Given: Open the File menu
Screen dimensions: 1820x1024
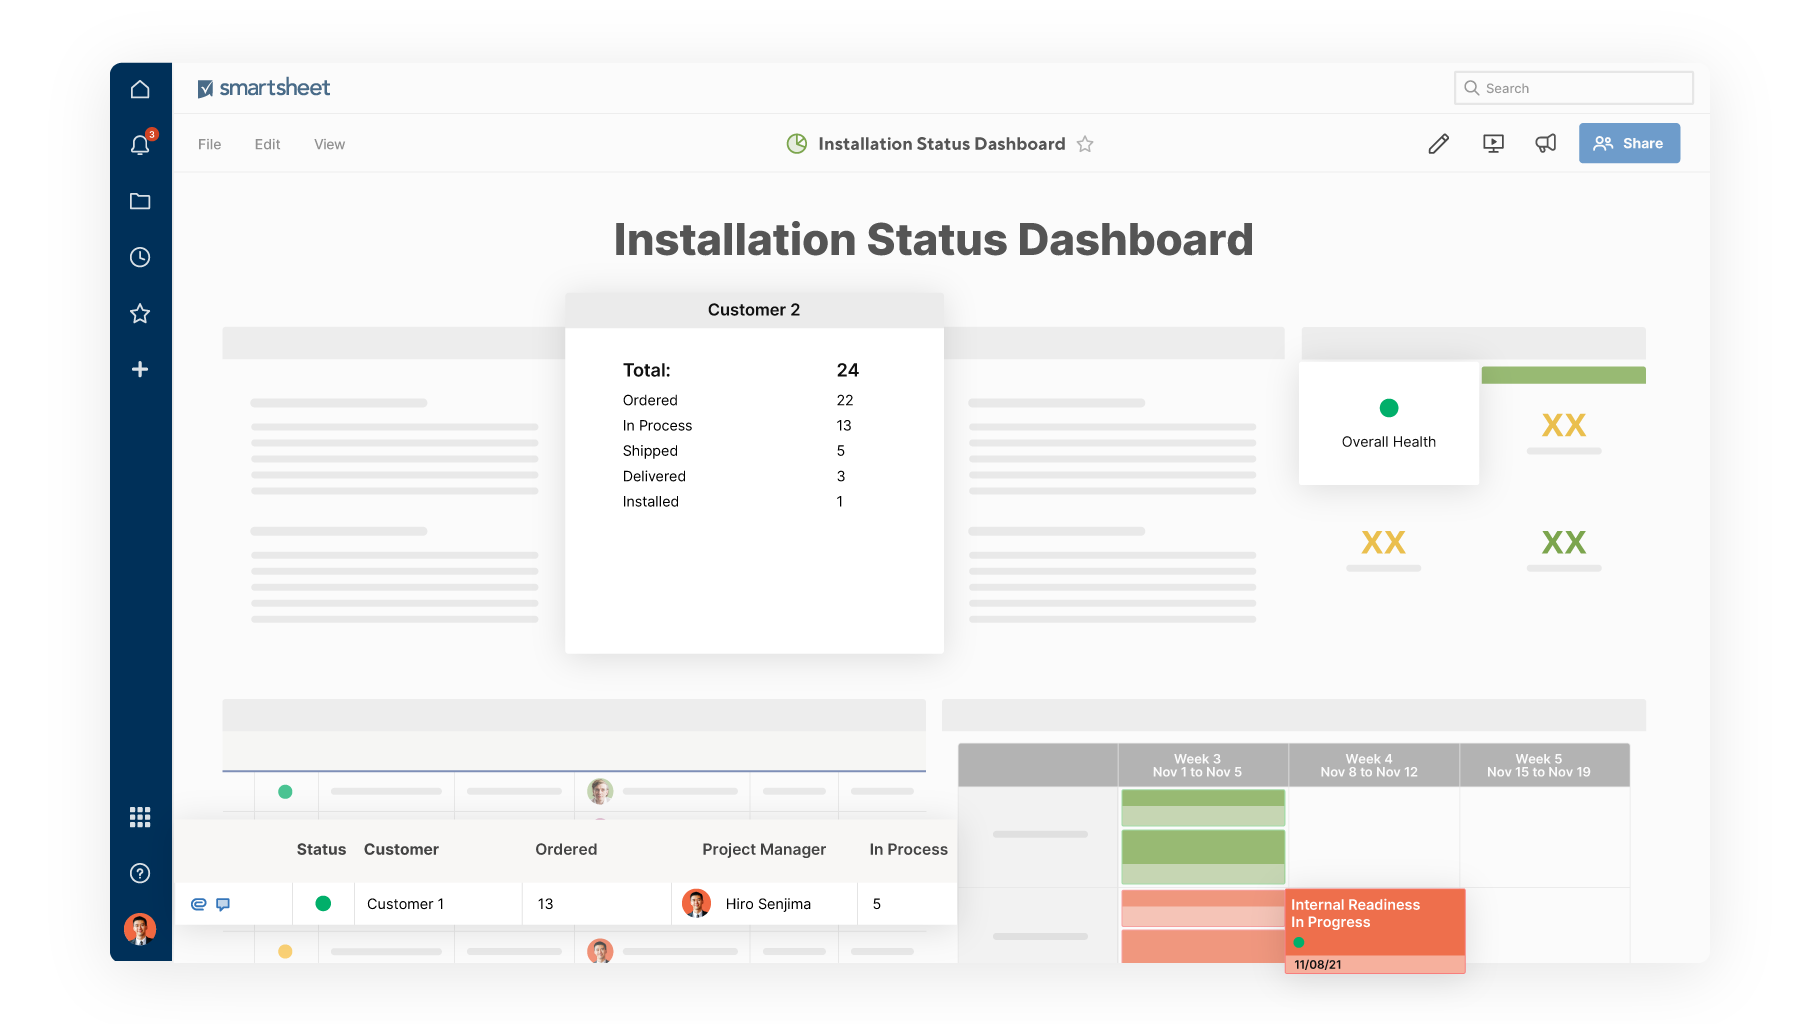Looking at the screenshot, I should (209, 144).
